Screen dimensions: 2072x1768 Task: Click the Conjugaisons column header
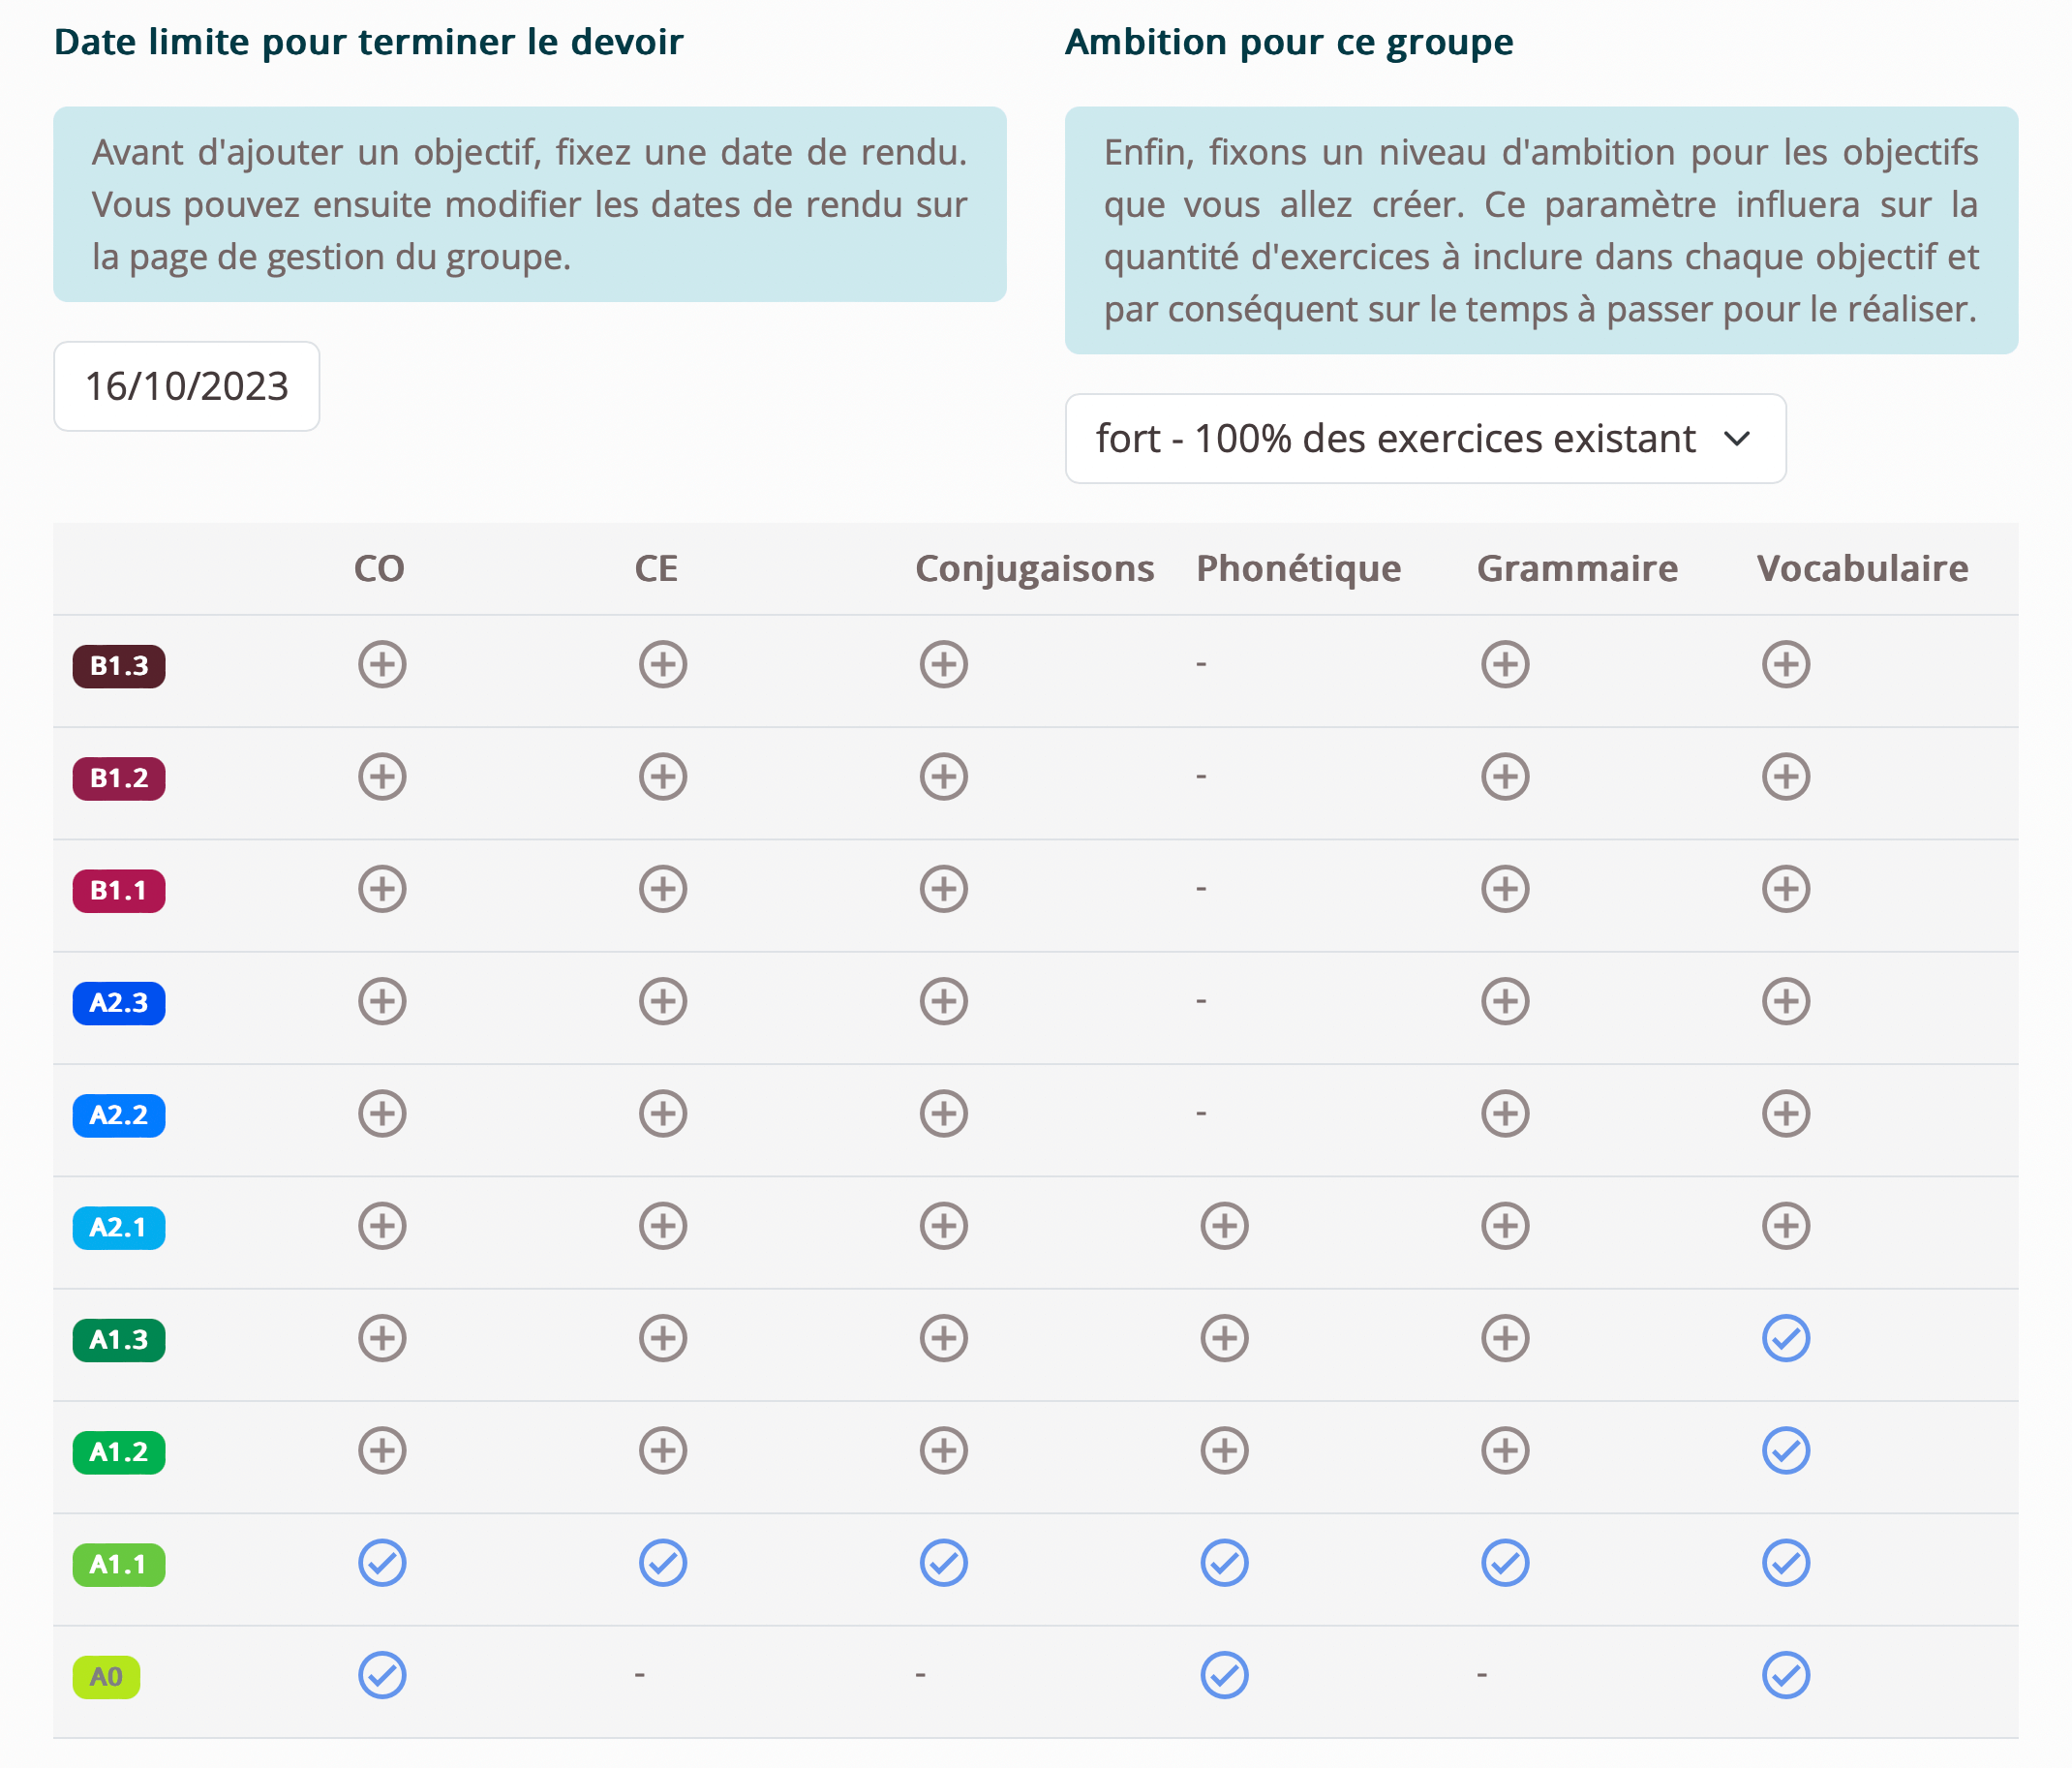click(x=1034, y=568)
